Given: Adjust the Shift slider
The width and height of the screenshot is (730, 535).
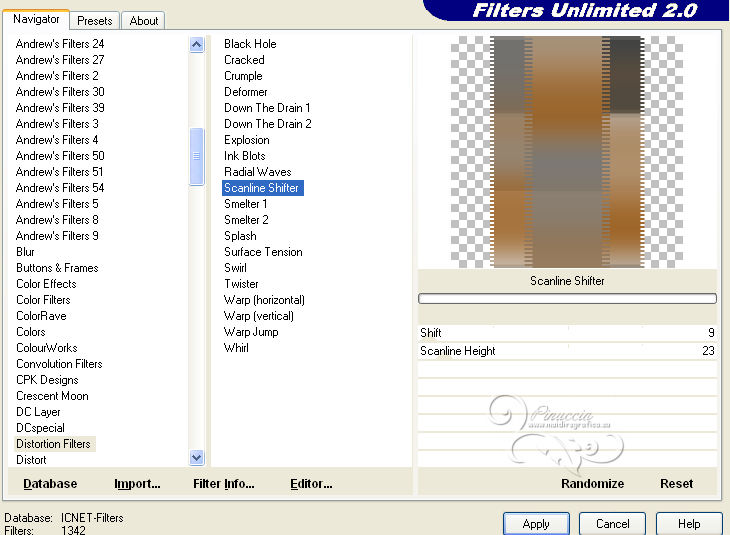Looking at the screenshot, I should tap(567, 333).
